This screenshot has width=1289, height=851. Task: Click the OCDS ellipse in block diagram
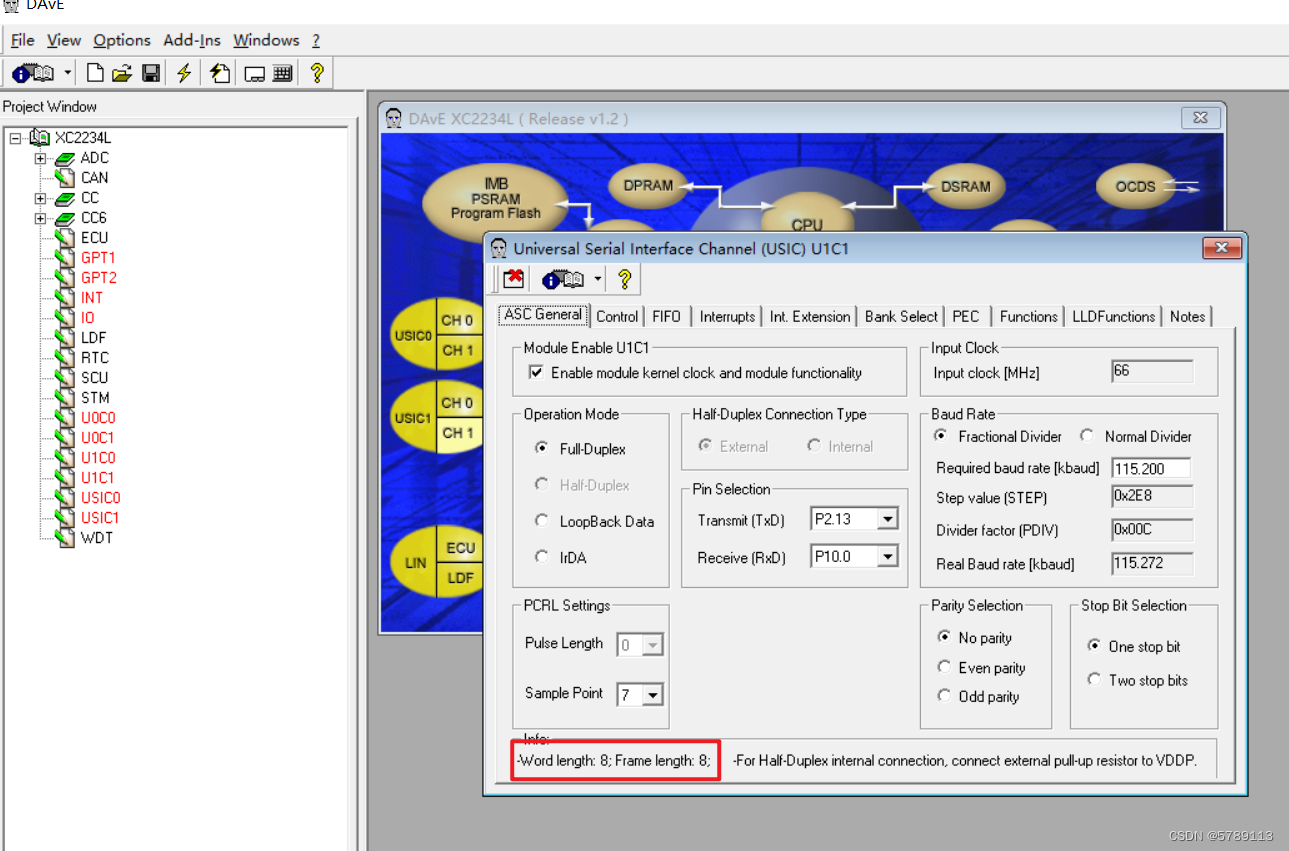coord(1136,186)
